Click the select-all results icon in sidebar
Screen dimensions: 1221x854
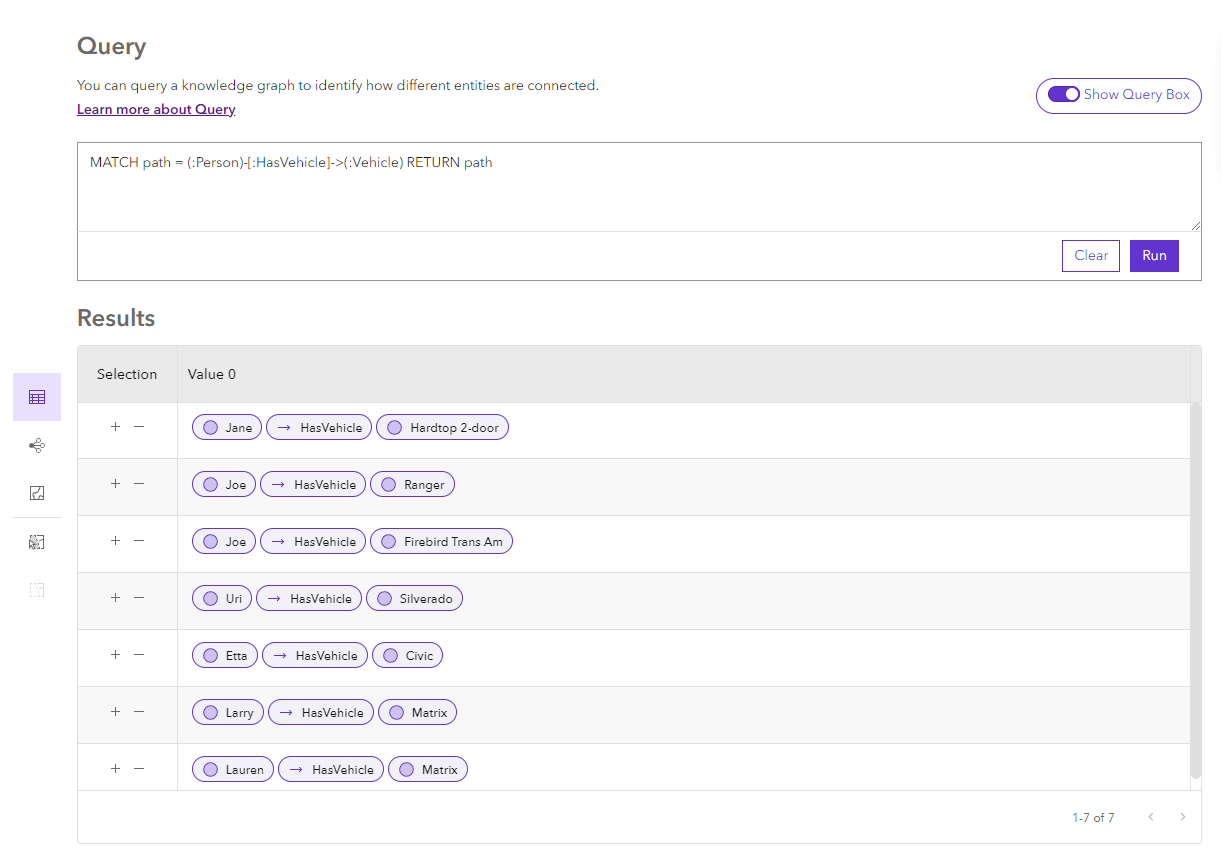point(37,542)
